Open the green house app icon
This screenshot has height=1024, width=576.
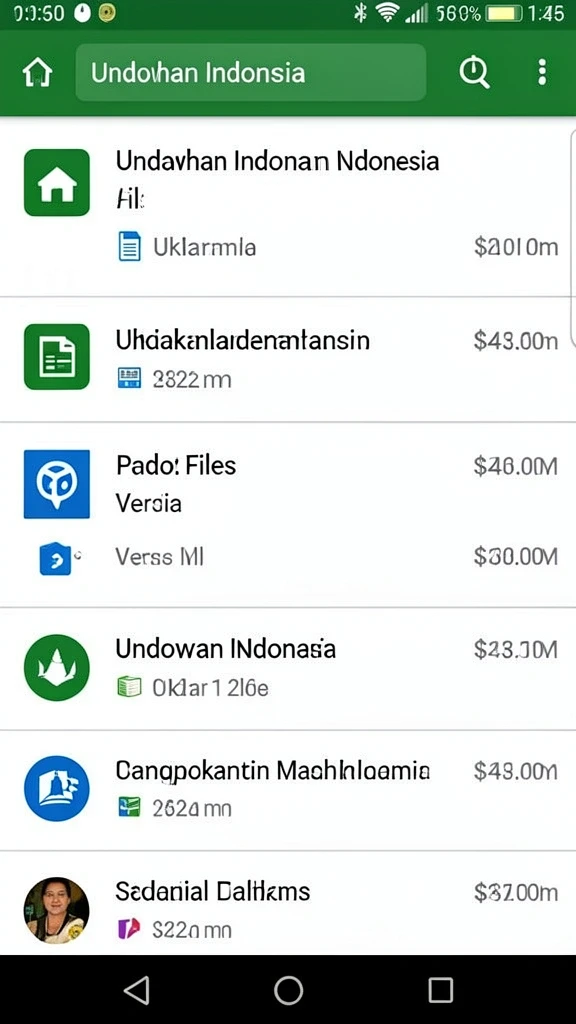[x=57, y=182]
